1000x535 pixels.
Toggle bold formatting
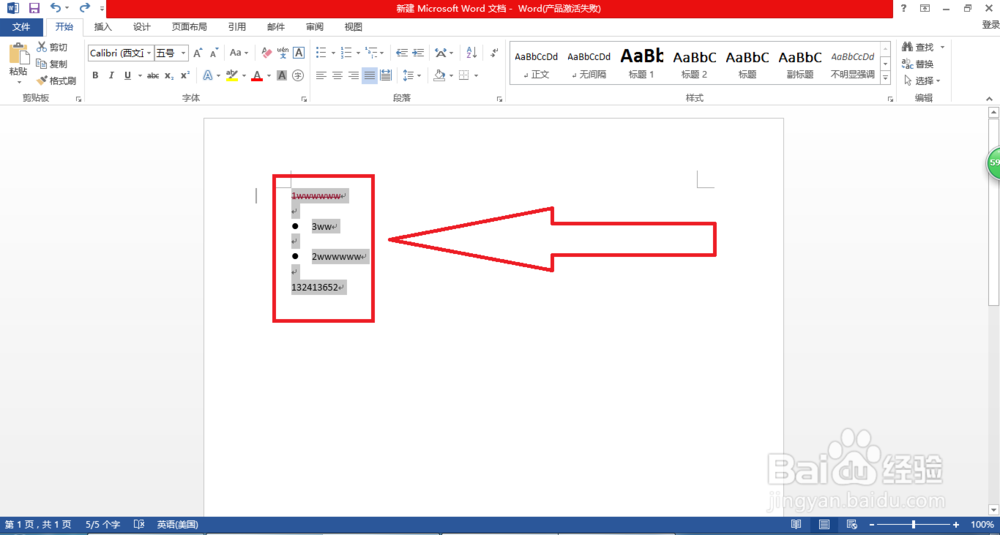point(96,75)
